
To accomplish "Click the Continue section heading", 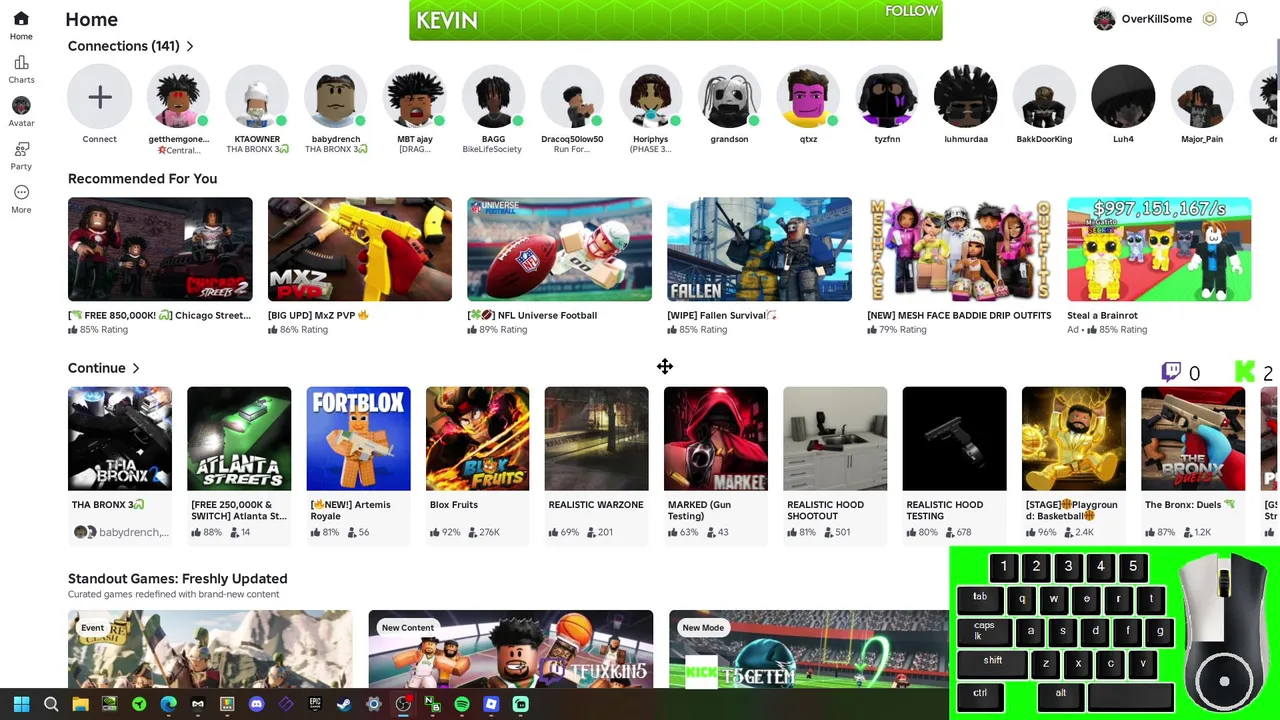I will 97,368.
